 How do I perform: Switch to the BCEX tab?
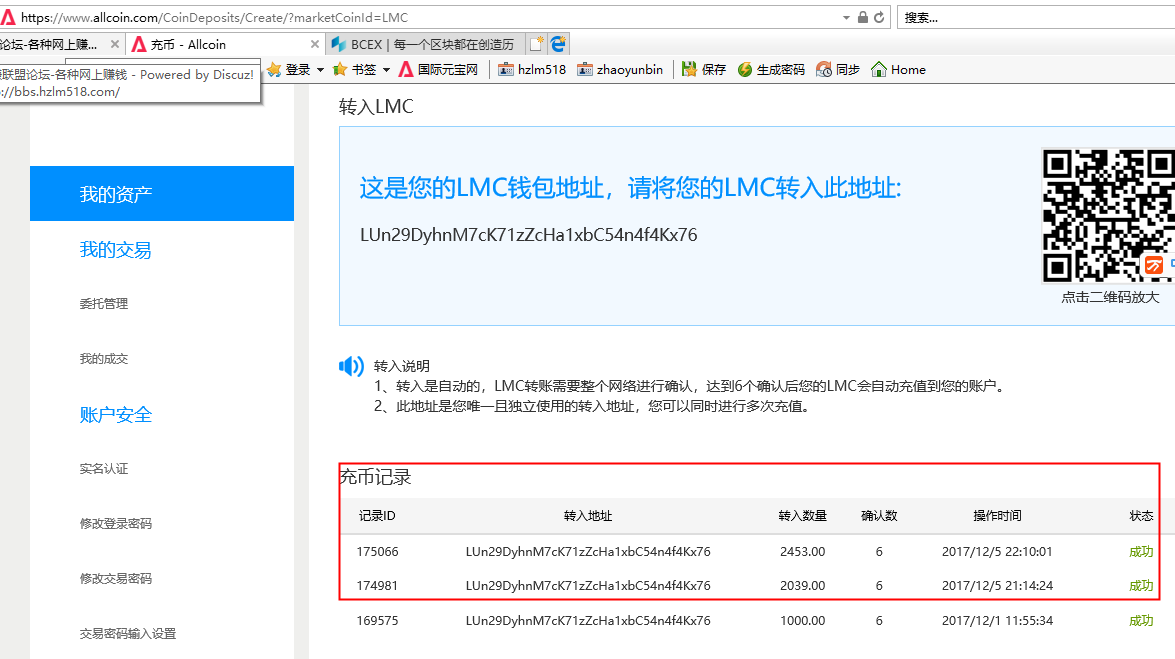[x=430, y=45]
